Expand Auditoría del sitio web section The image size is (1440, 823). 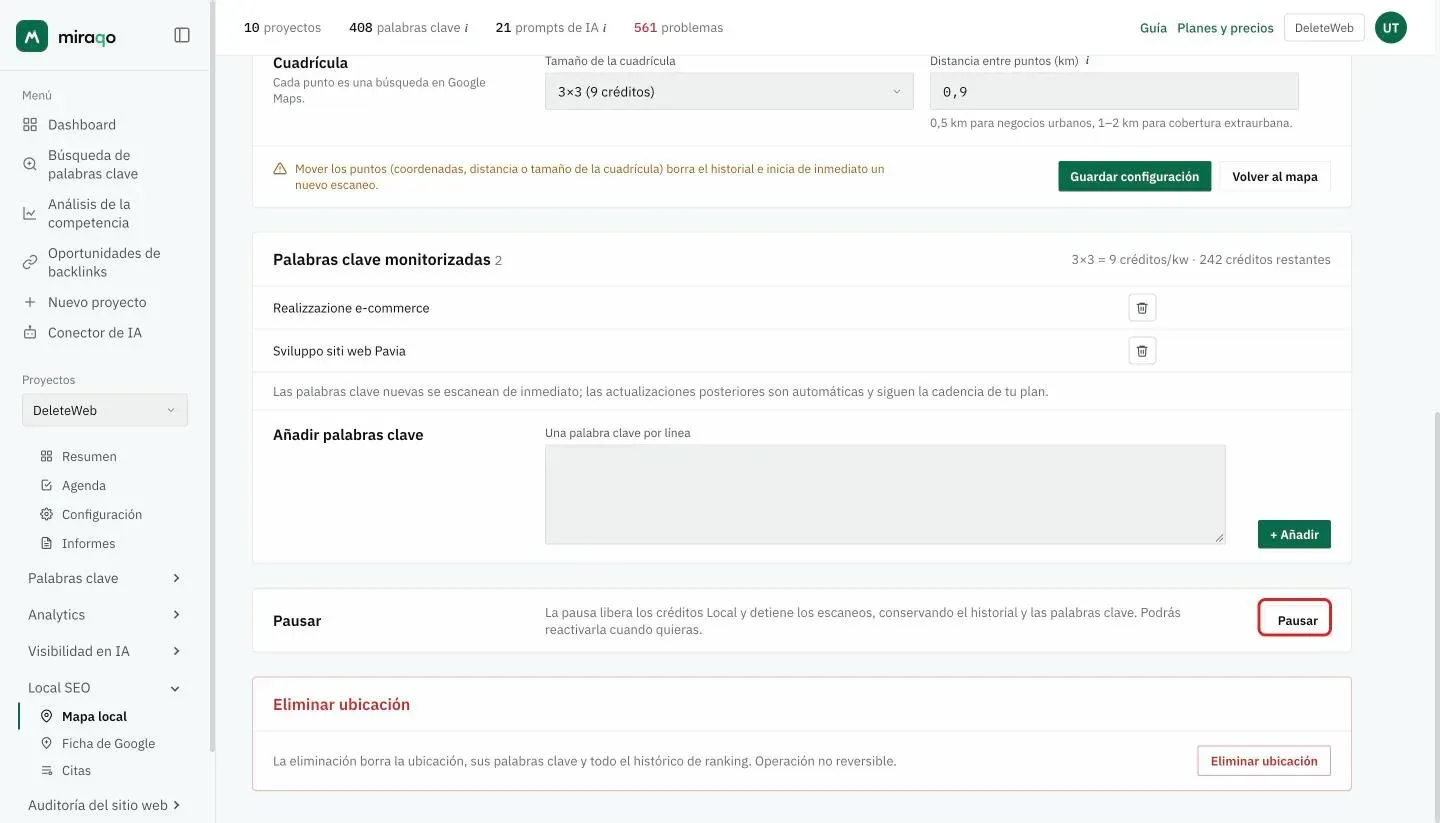point(105,805)
